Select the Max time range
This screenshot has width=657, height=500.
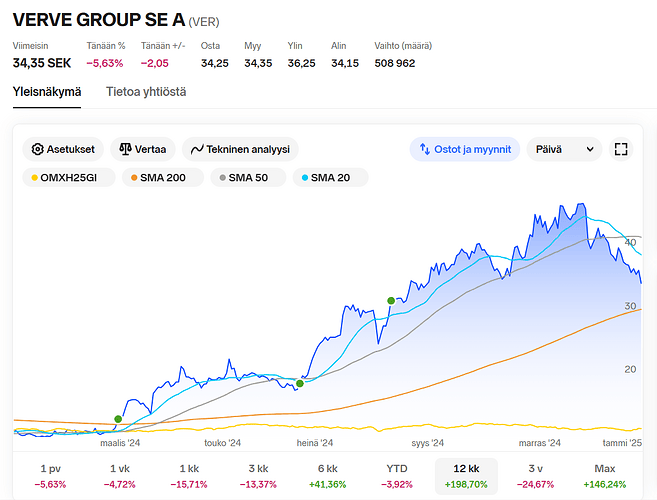pyautogui.click(x=605, y=476)
